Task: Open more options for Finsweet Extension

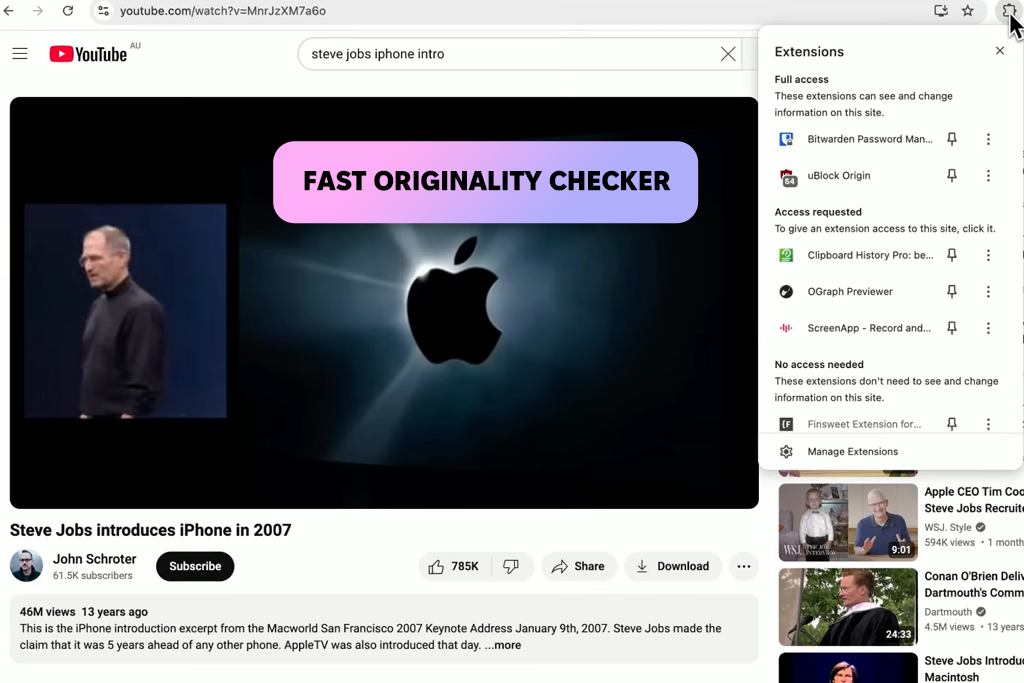Action: point(988,424)
